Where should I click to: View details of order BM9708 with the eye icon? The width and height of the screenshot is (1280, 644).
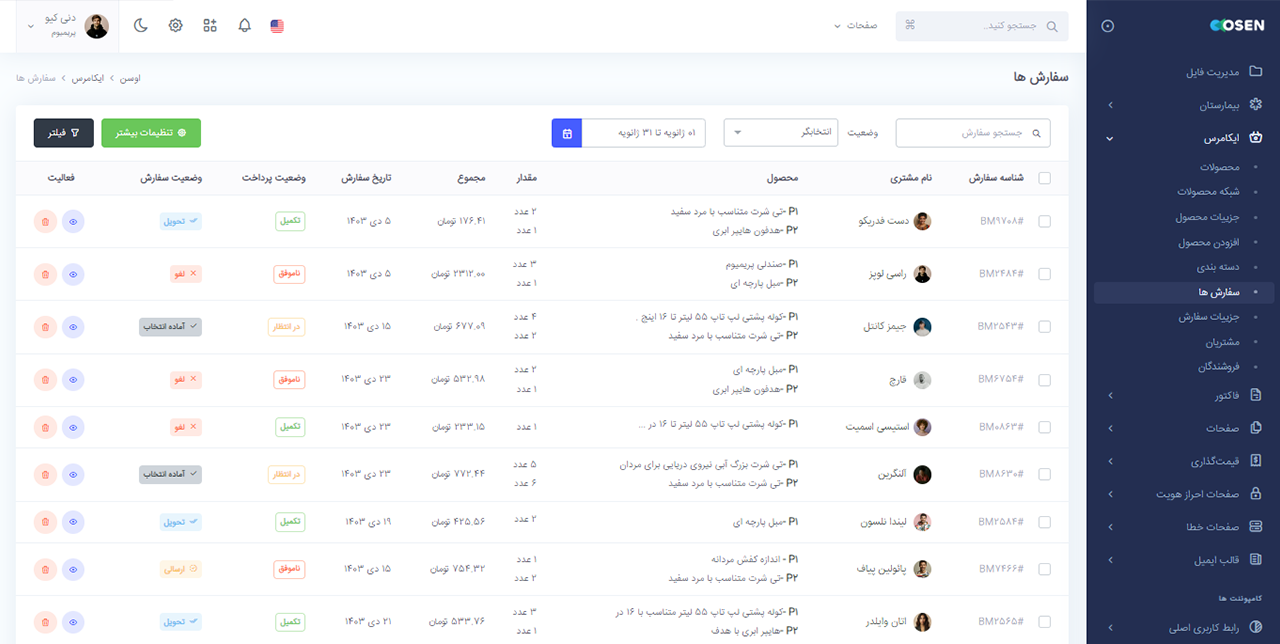coord(72,221)
